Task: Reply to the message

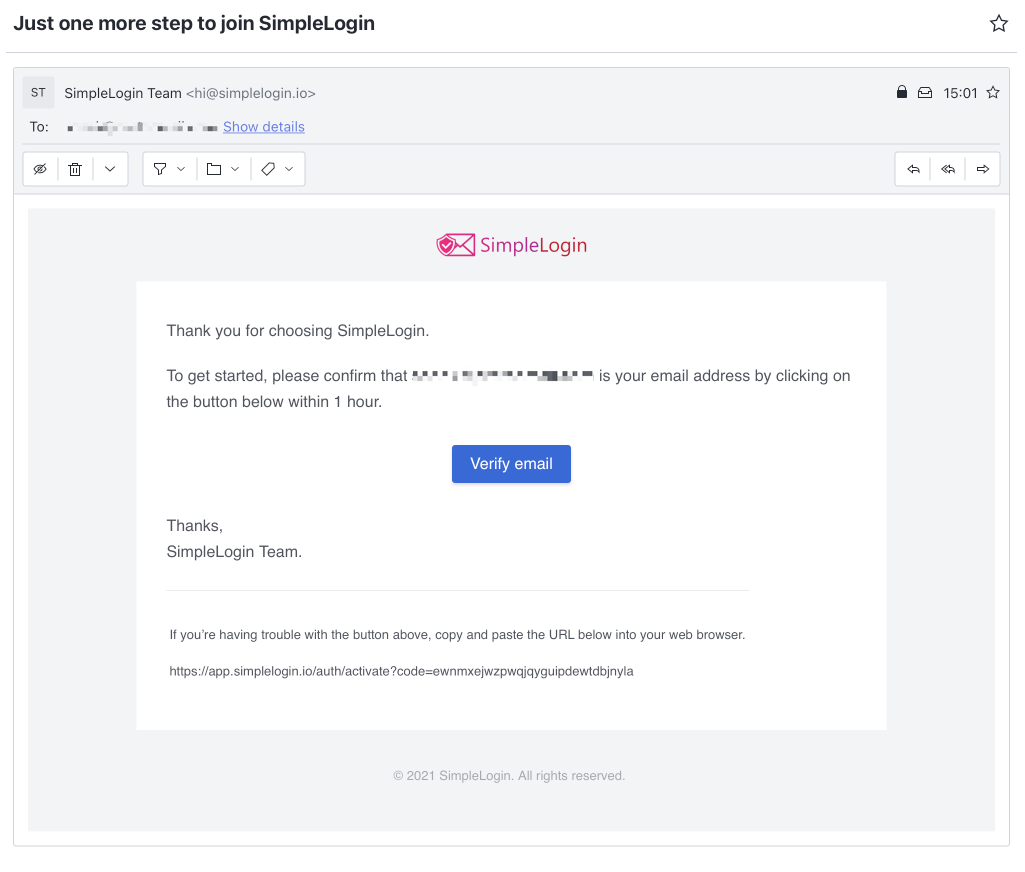Action: pos(913,169)
